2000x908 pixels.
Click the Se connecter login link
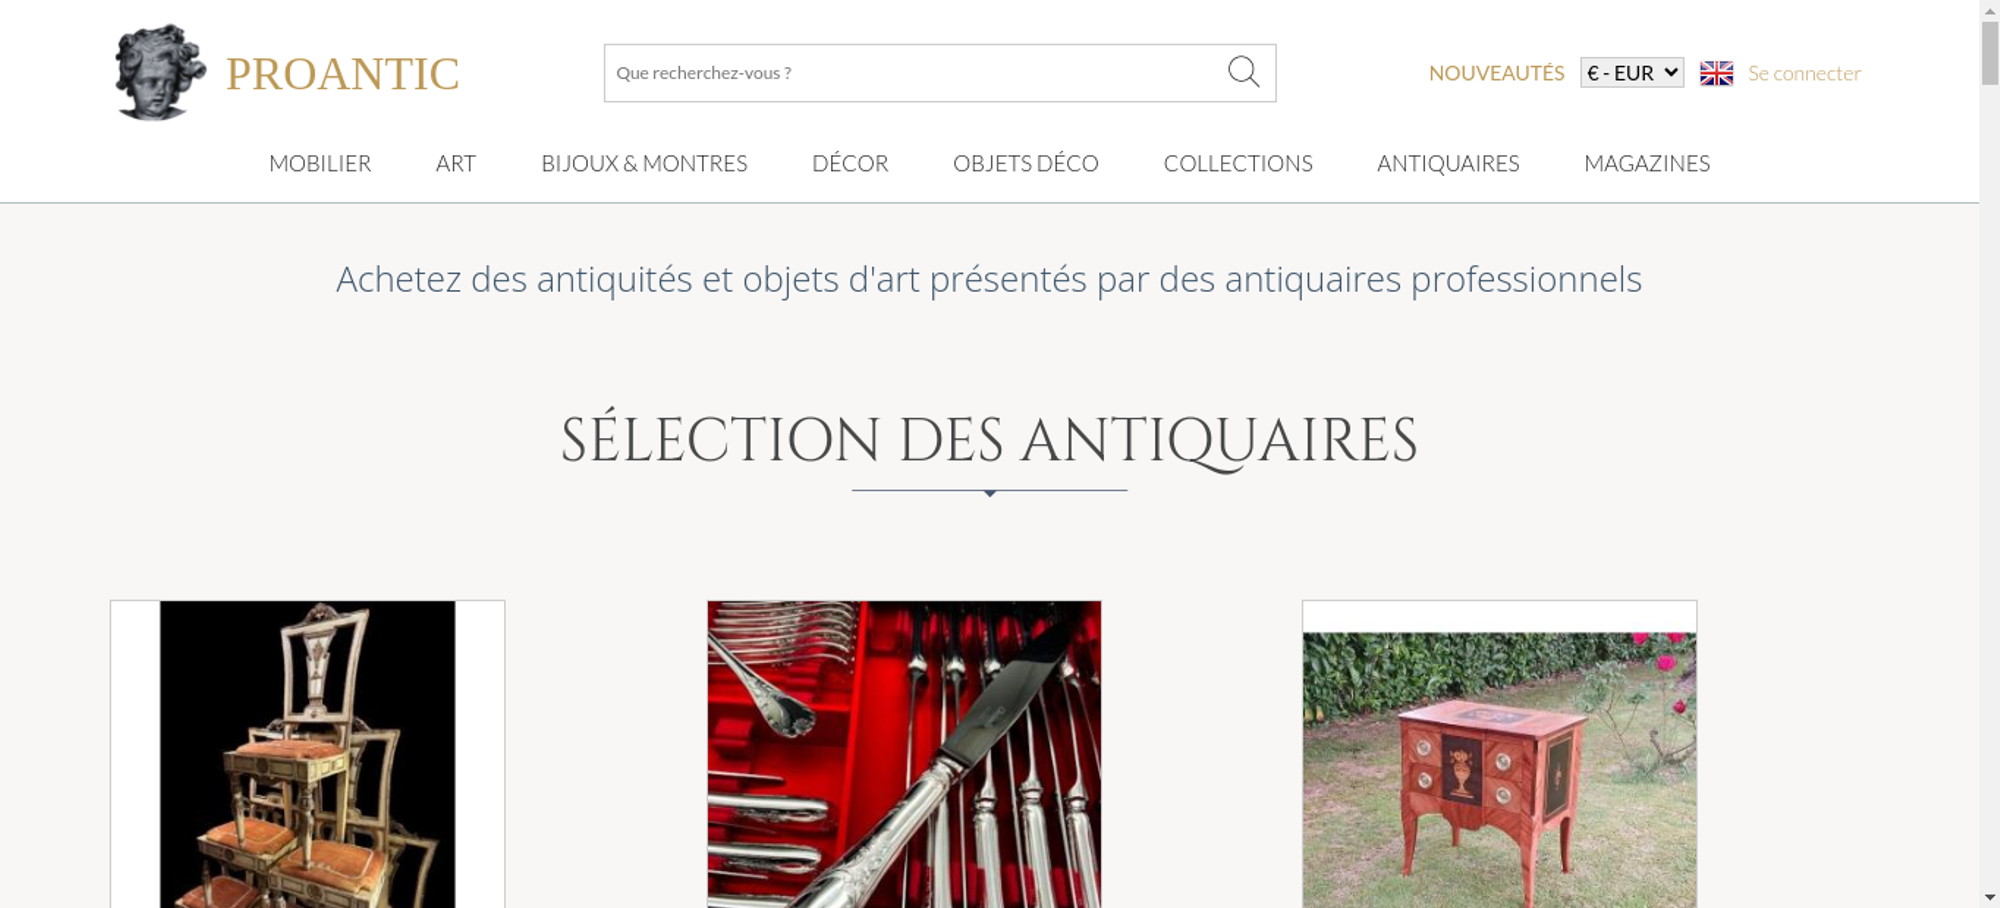tap(1804, 73)
